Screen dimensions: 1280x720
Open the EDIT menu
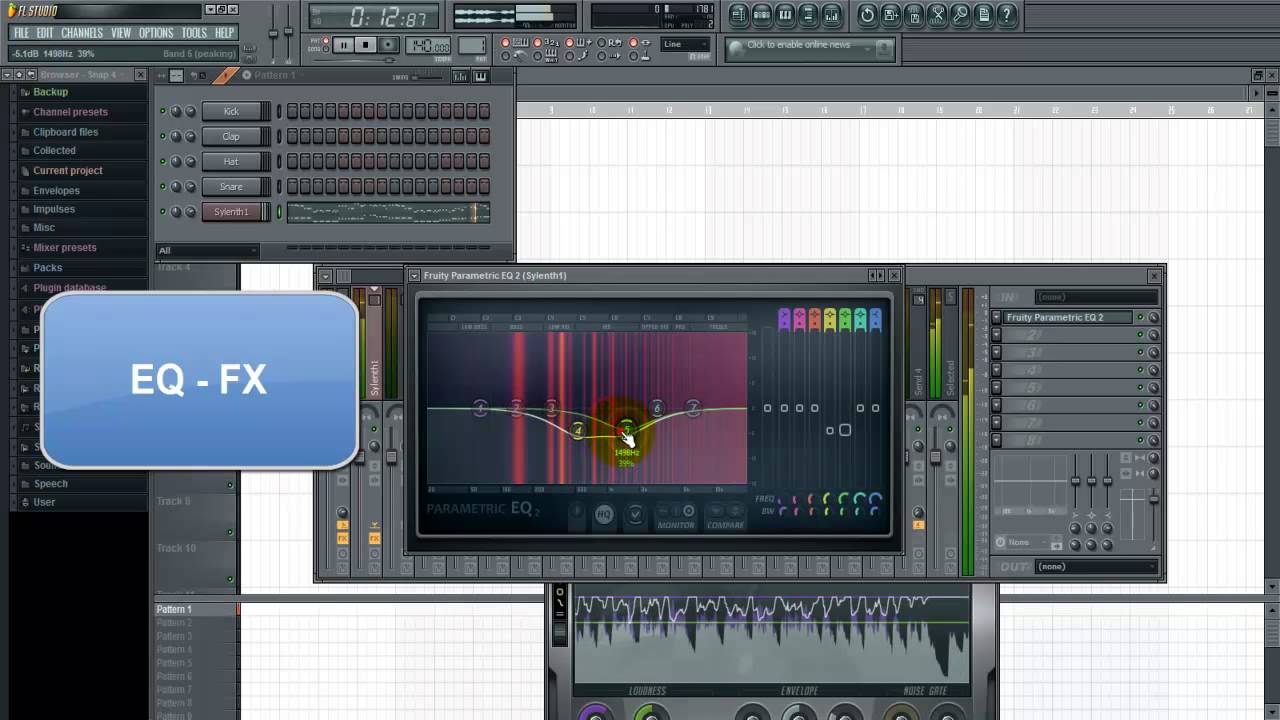point(45,33)
